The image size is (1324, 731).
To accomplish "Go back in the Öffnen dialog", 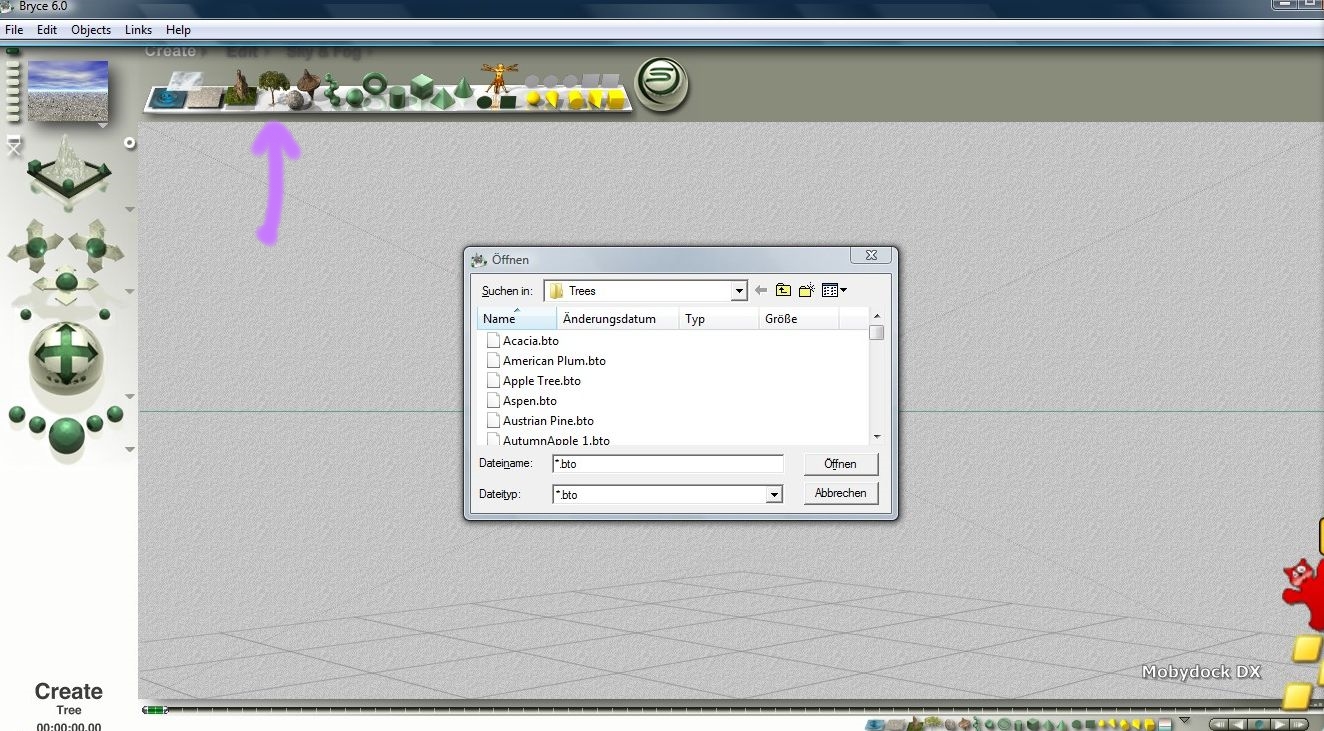I will click(761, 291).
